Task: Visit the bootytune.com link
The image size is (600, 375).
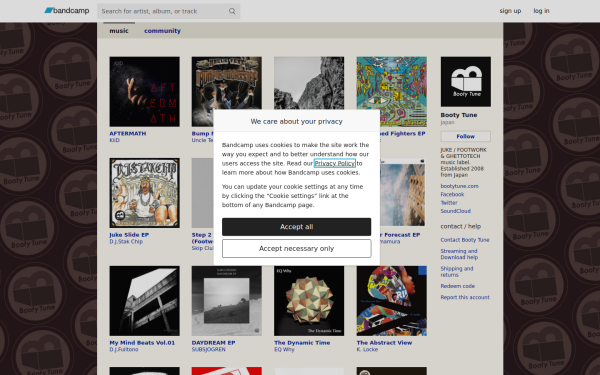Action: click(x=459, y=186)
